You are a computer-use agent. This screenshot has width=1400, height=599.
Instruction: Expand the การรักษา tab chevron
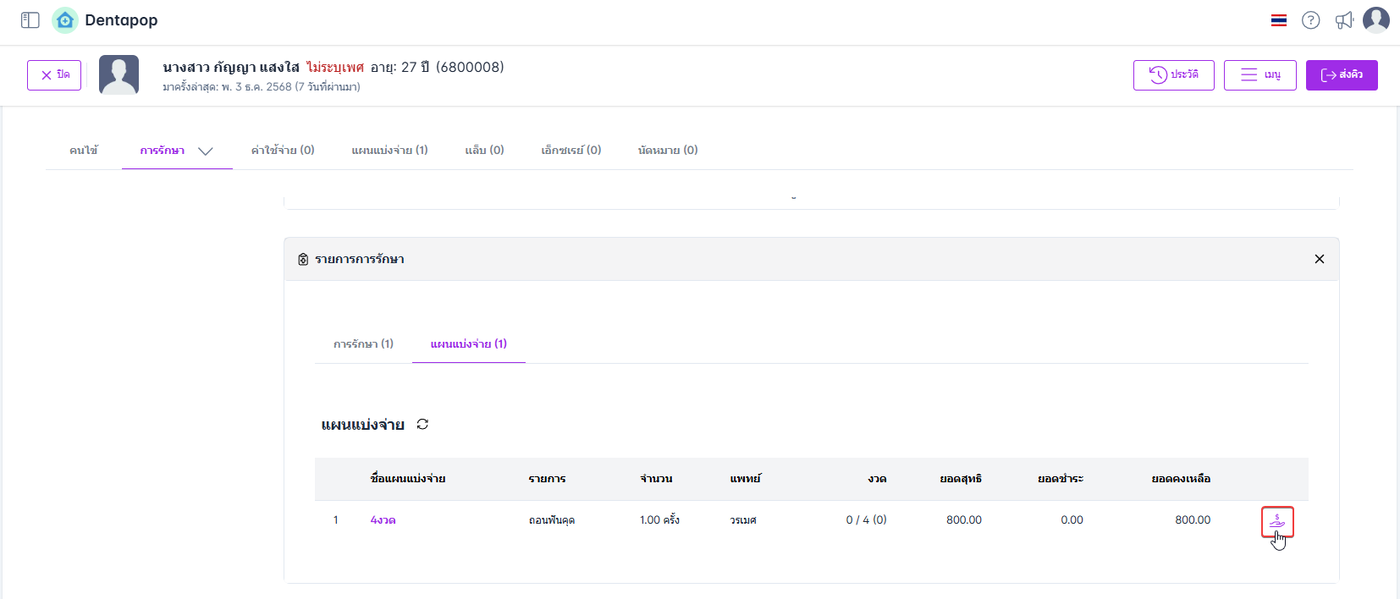point(206,151)
